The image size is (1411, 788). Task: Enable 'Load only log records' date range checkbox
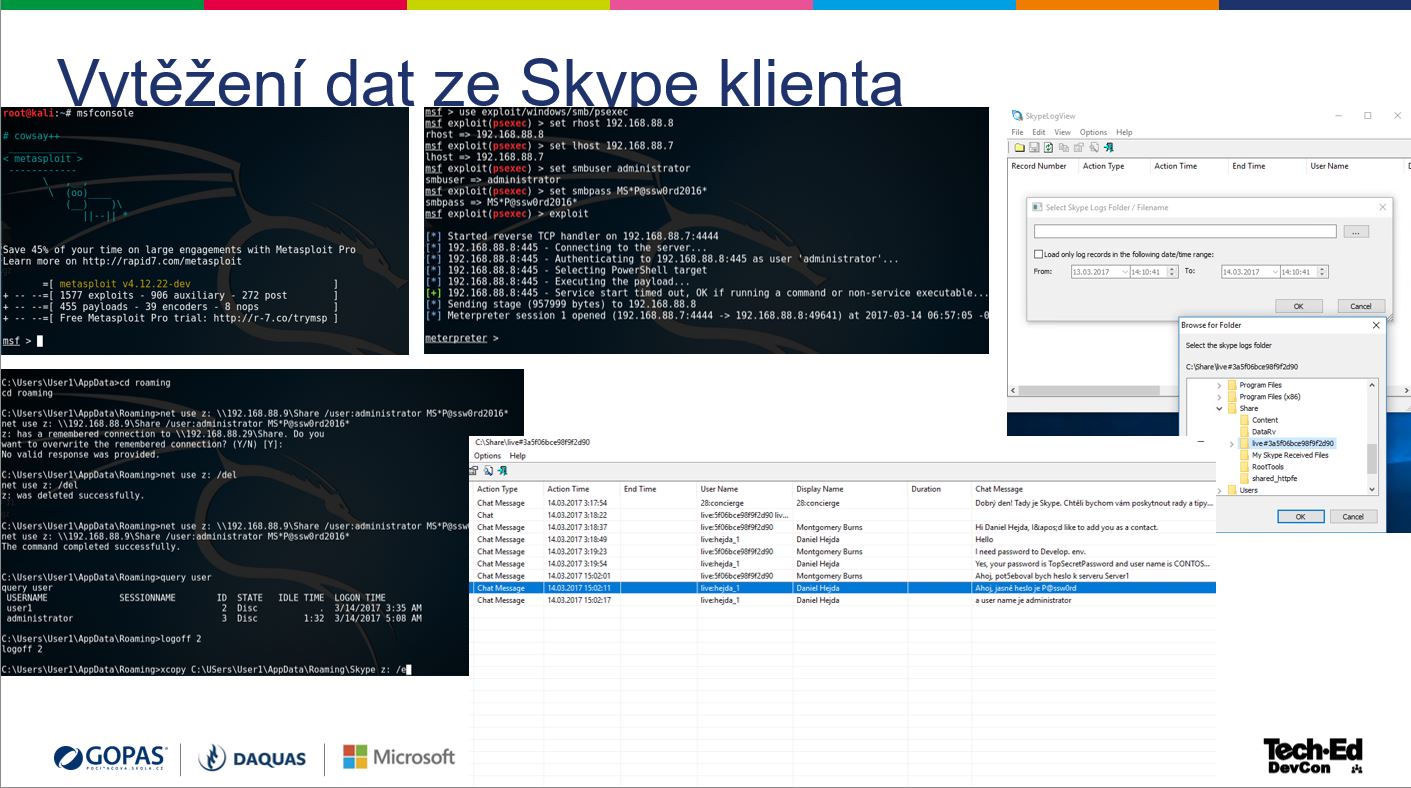(1038, 255)
